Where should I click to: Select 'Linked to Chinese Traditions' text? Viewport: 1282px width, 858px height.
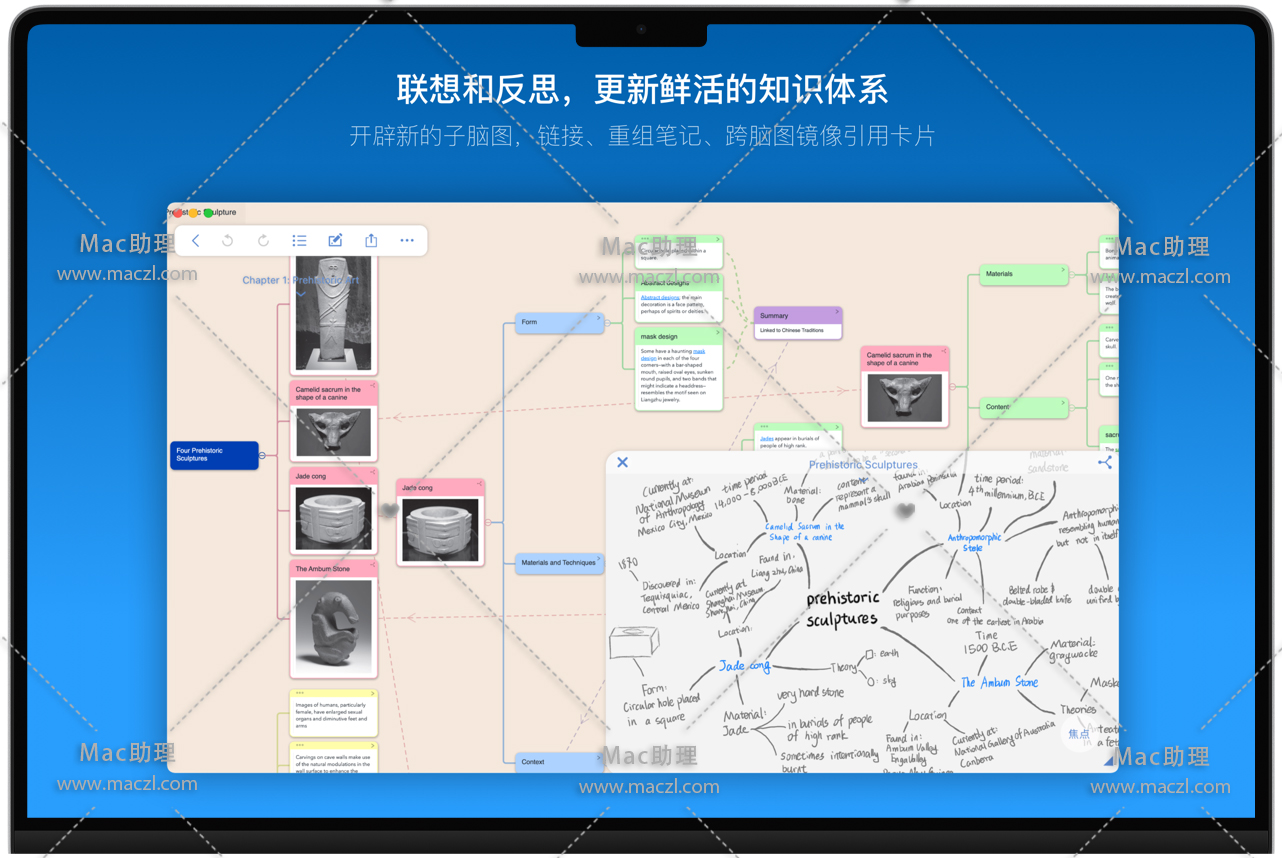[792, 331]
